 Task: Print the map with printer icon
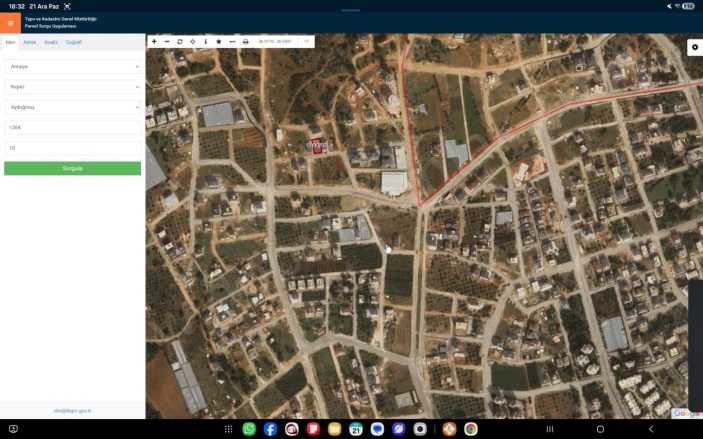pos(246,42)
